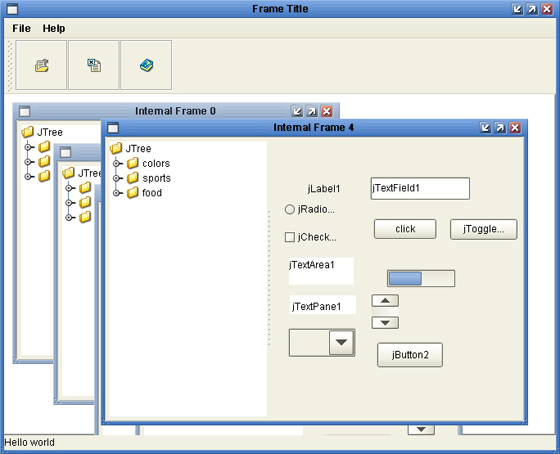Viewport: 560px width, 454px height.
Task: Expand third child node in untitled middle frame tree
Action: [69, 217]
